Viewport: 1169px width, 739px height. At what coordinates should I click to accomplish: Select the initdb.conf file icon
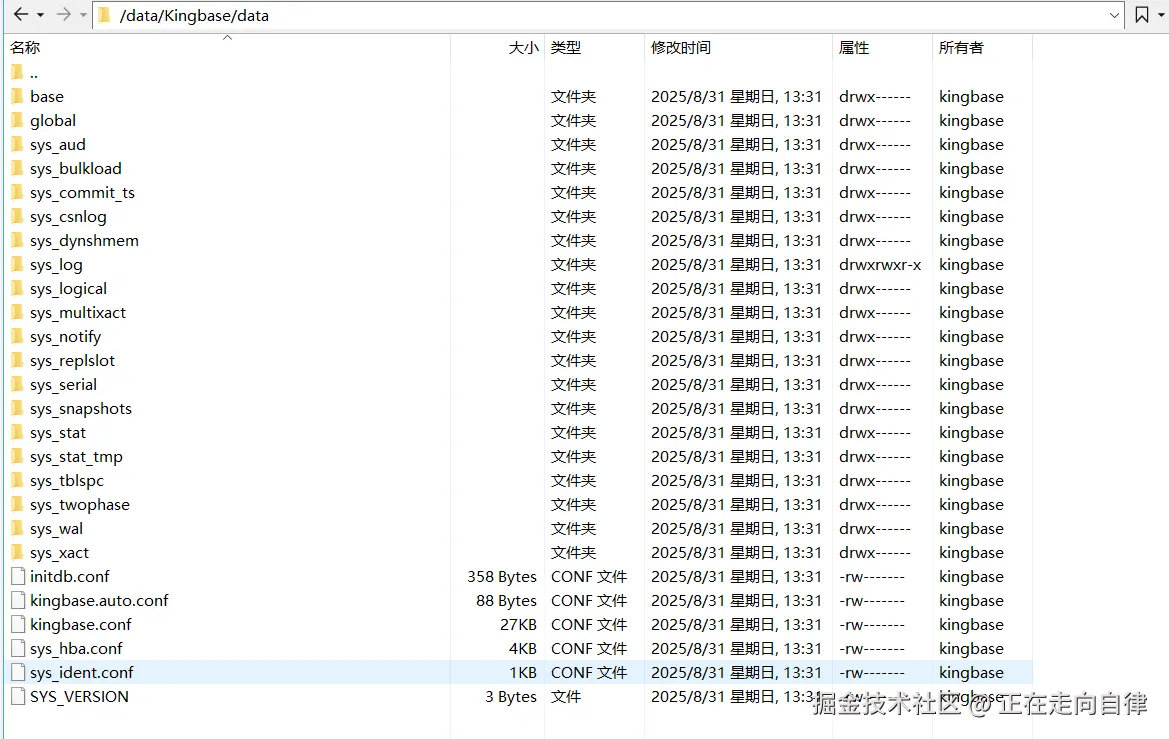point(18,576)
